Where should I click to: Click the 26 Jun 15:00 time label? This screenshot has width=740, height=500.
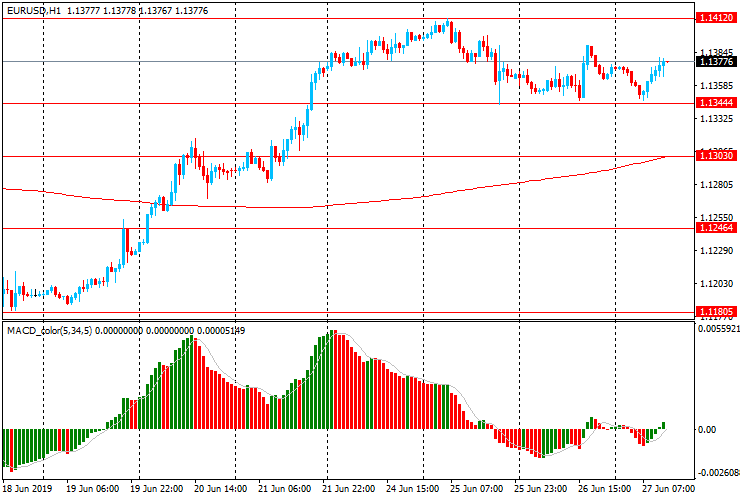point(605,488)
